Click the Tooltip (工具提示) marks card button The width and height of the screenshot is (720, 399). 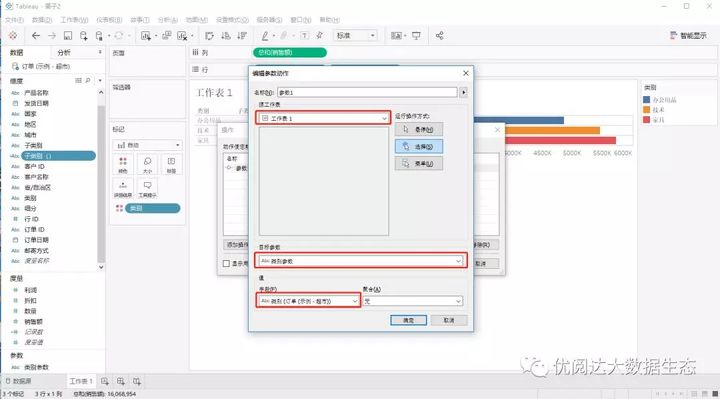coord(147,189)
